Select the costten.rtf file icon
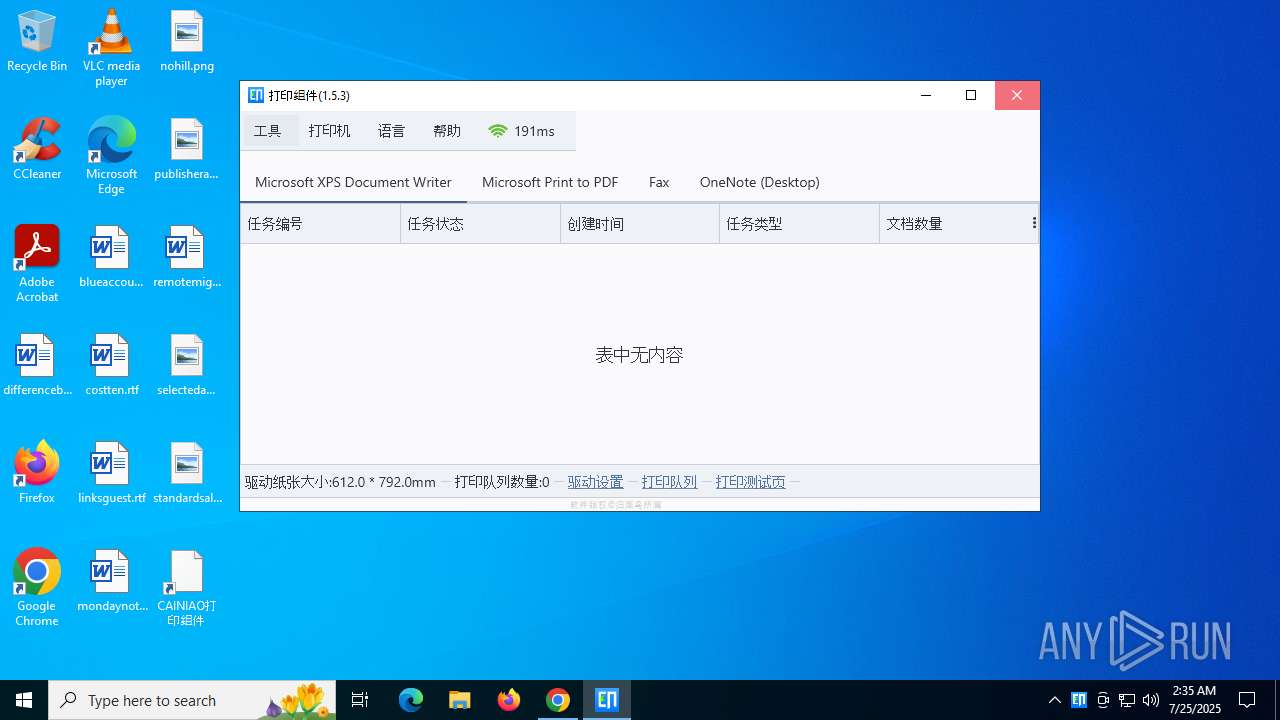This screenshot has height=720, width=1280. pyautogui.click(x=111, y=365)
